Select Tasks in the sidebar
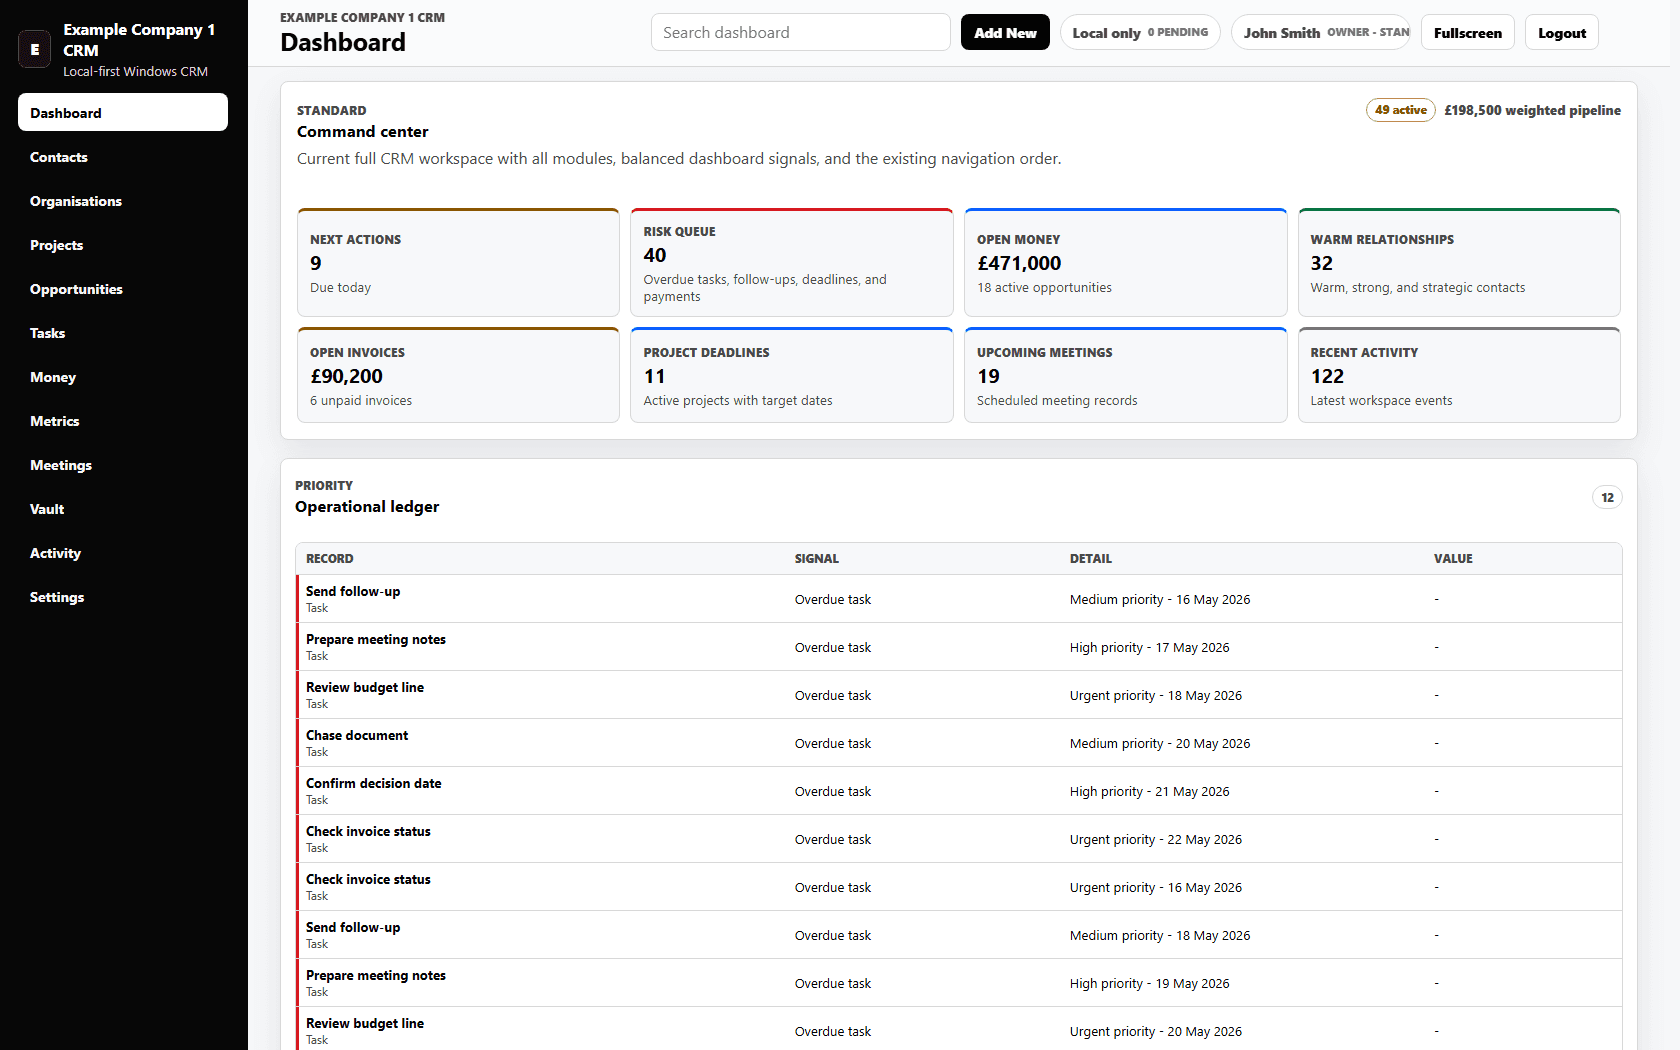Viewport: 1680px width, 1050px height. point(123,333)
